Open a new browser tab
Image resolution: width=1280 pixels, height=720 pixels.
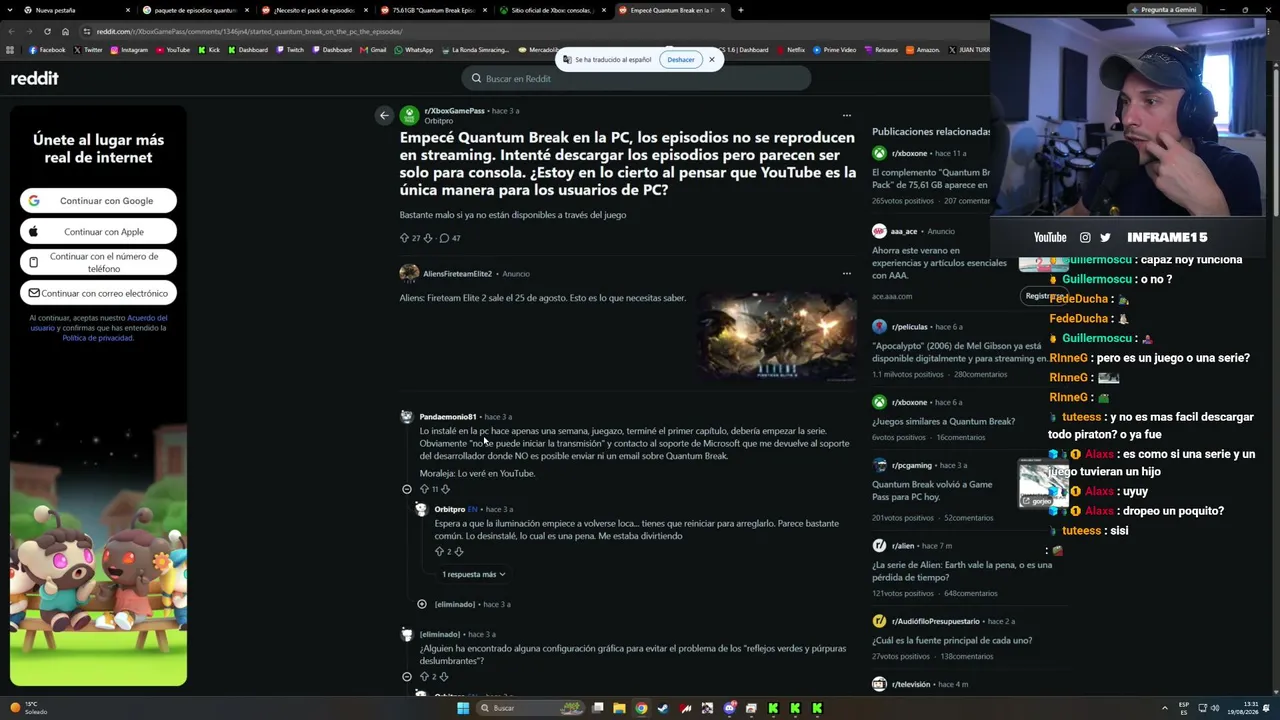[x=740, y=10]
